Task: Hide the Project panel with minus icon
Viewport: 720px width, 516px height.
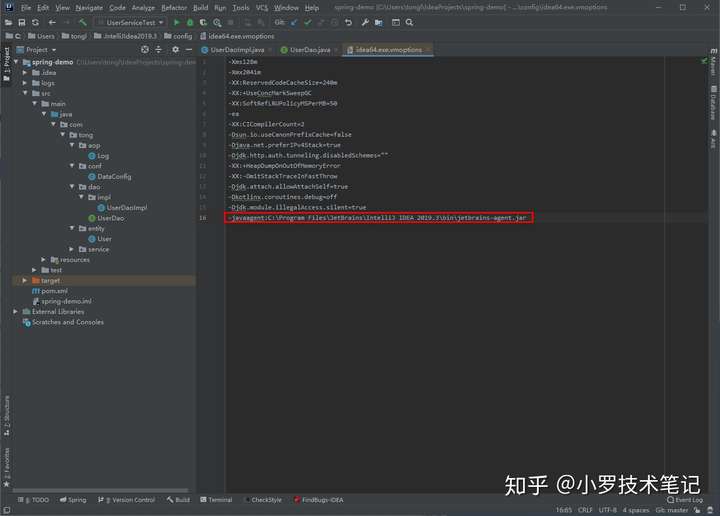Action: coord(189,49)
